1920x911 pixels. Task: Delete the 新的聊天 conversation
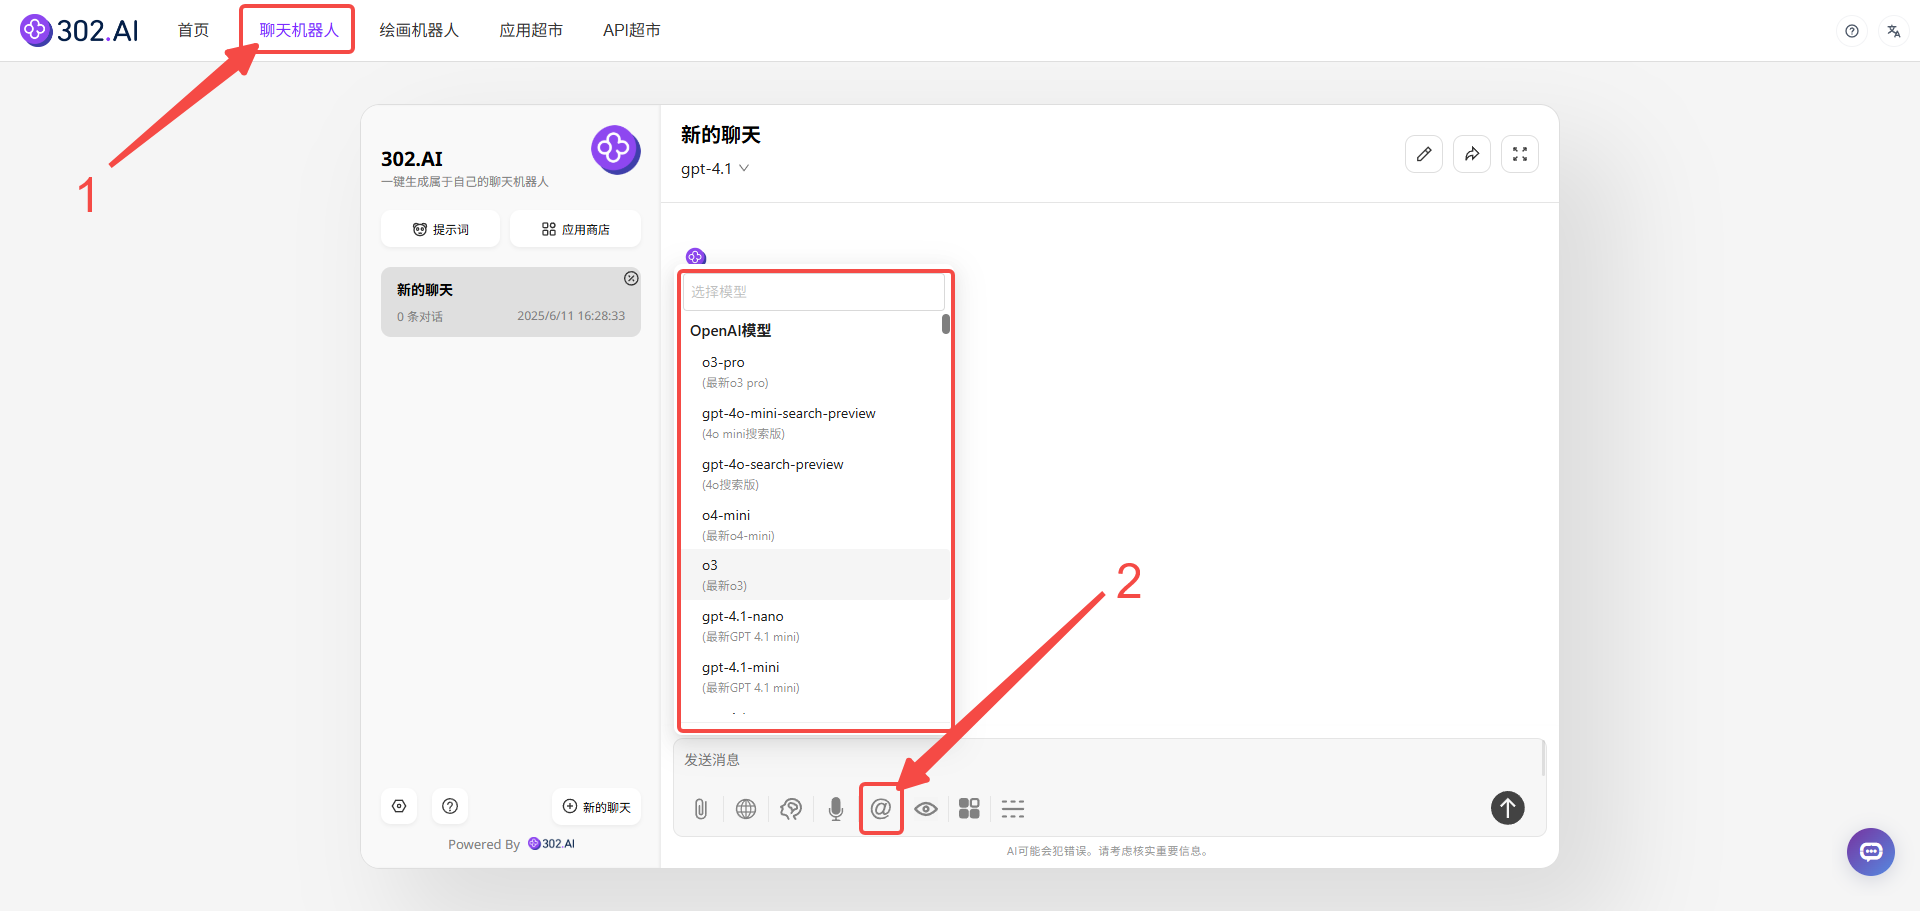coord(631,279)
